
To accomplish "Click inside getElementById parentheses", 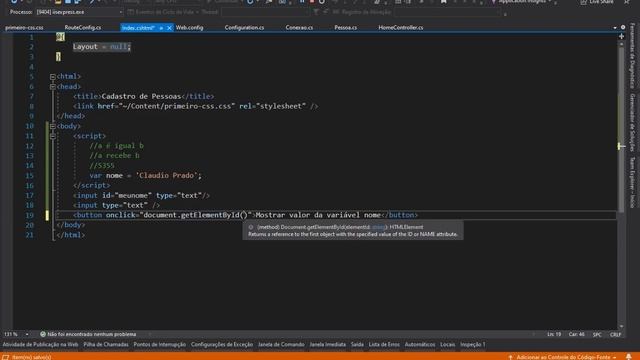I will 244,215.
